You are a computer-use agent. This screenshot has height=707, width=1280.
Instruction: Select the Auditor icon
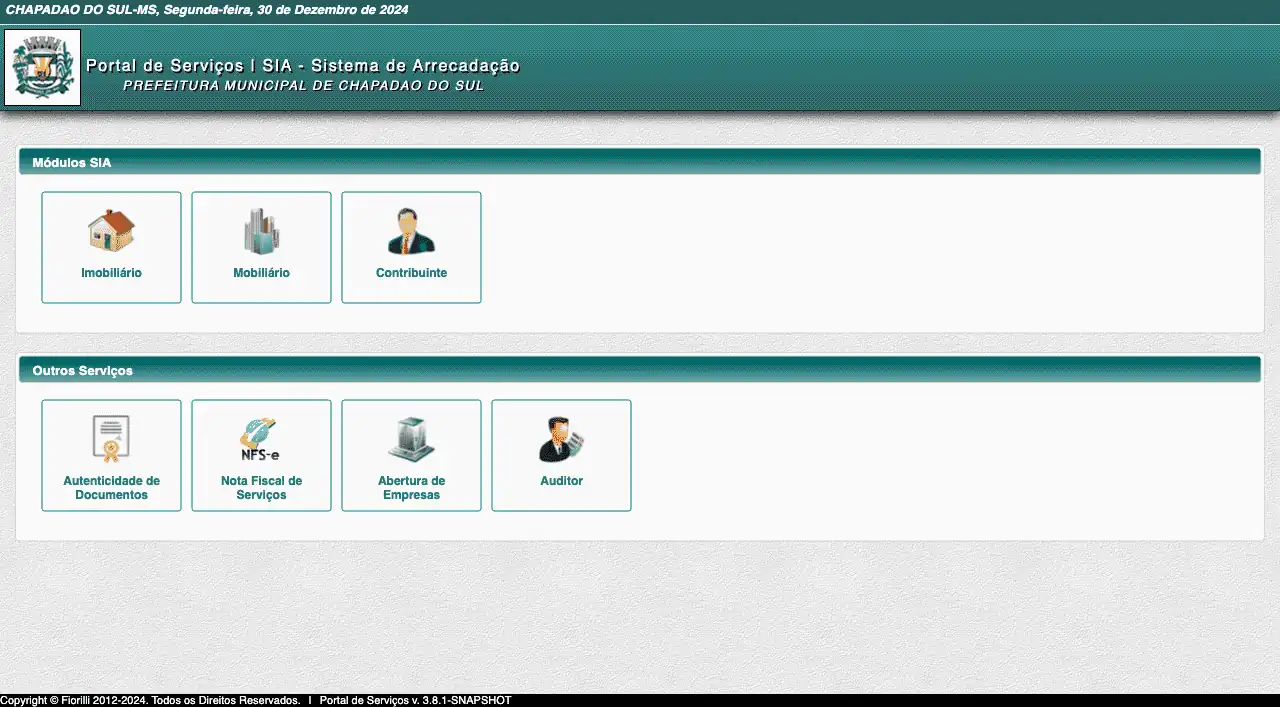(x=561, y=439)
